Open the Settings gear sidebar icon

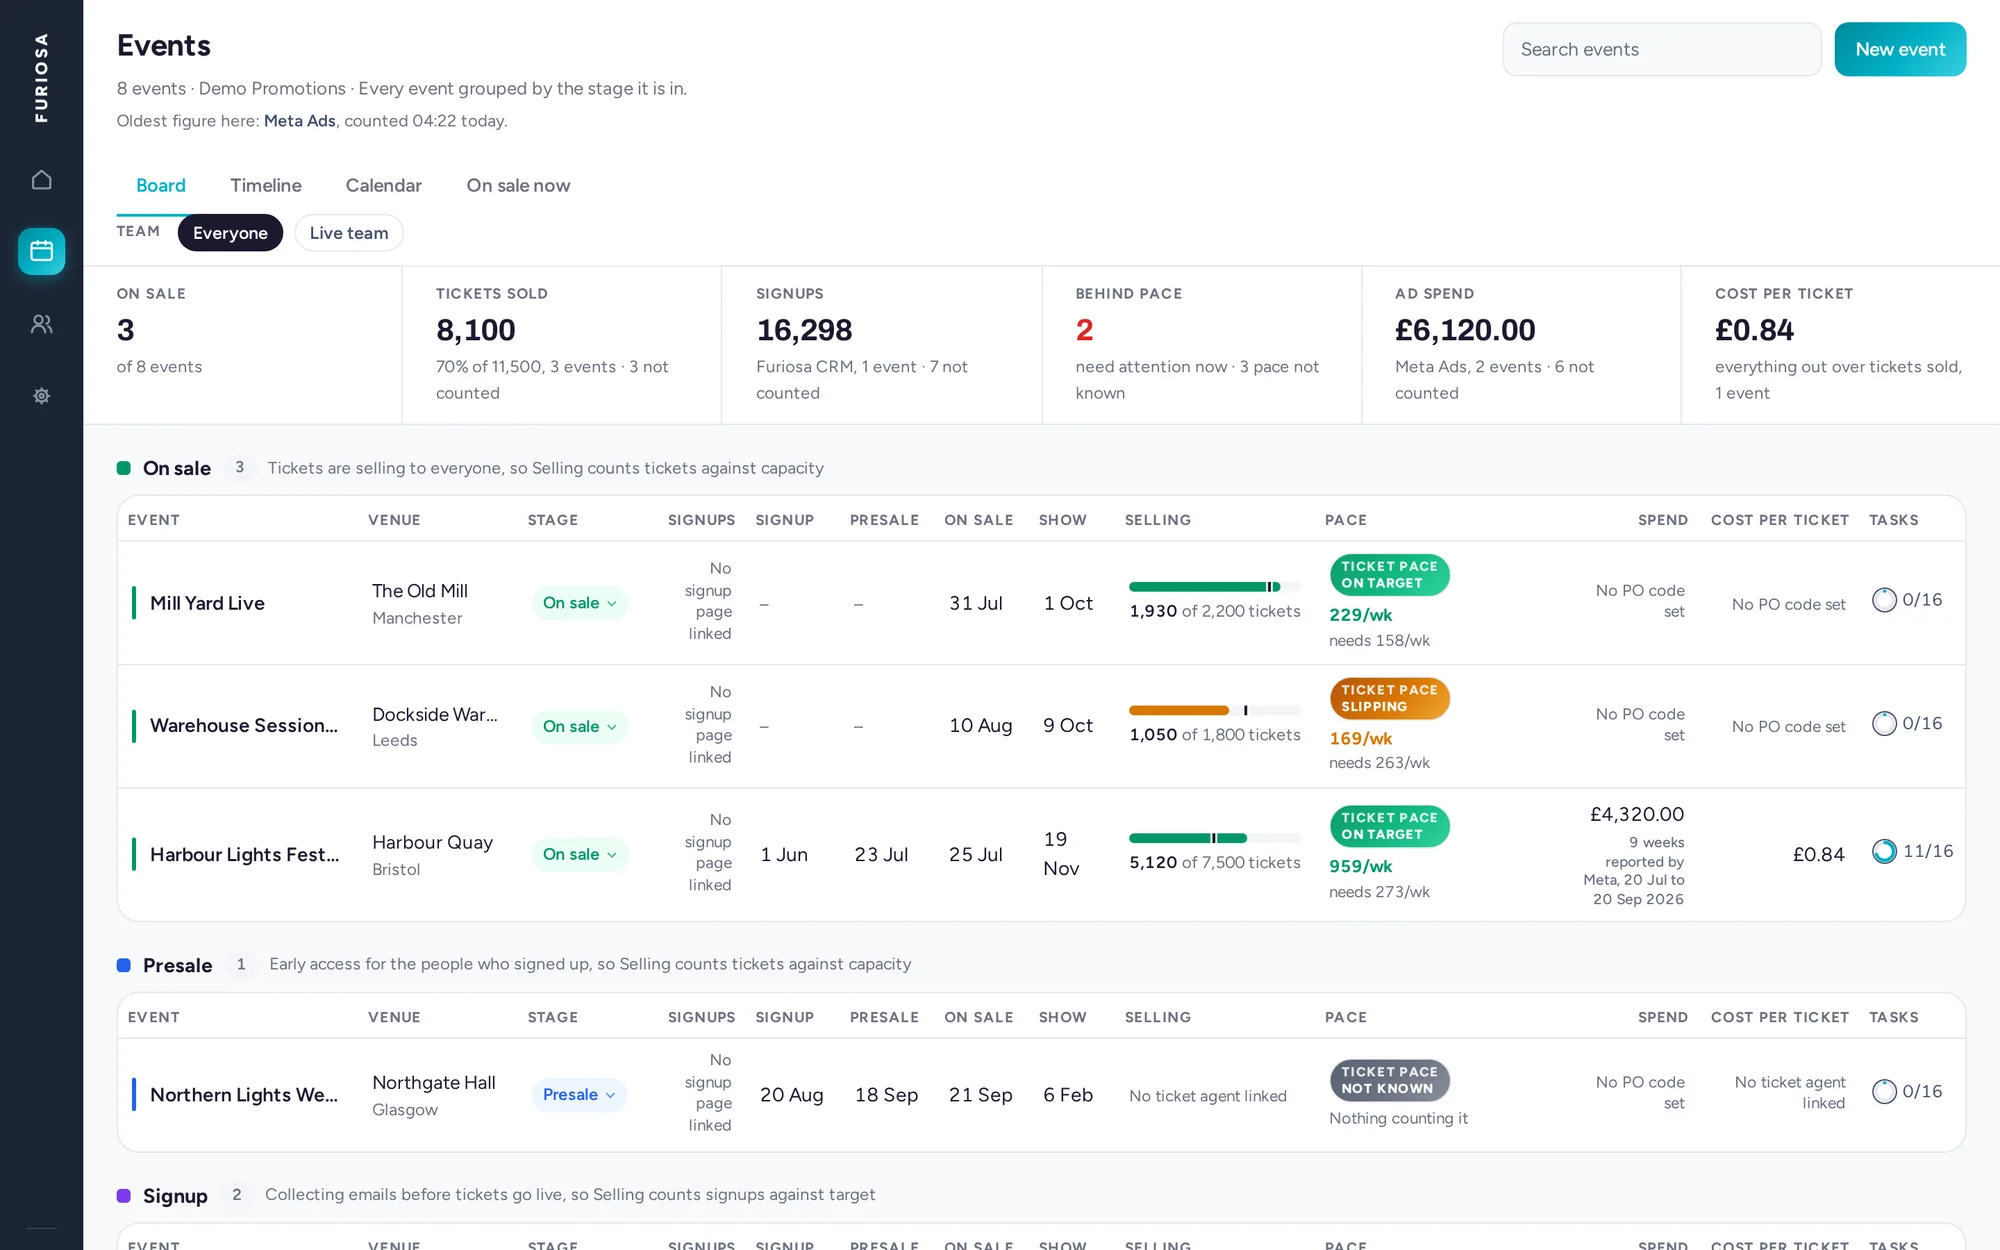[x=41, y=396]
